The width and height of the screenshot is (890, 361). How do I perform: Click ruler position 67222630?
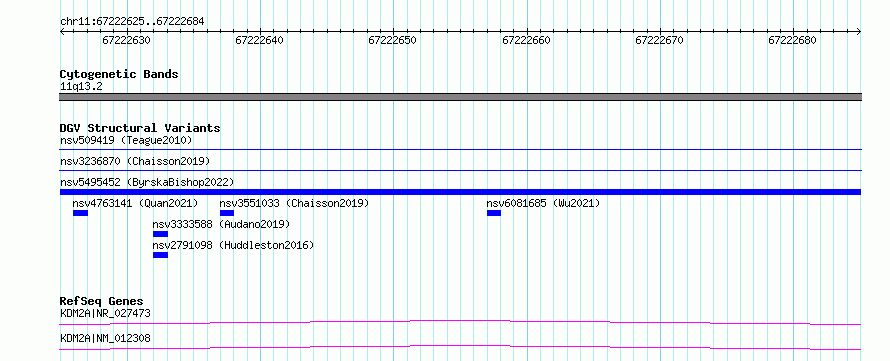[x=126, y=40]
